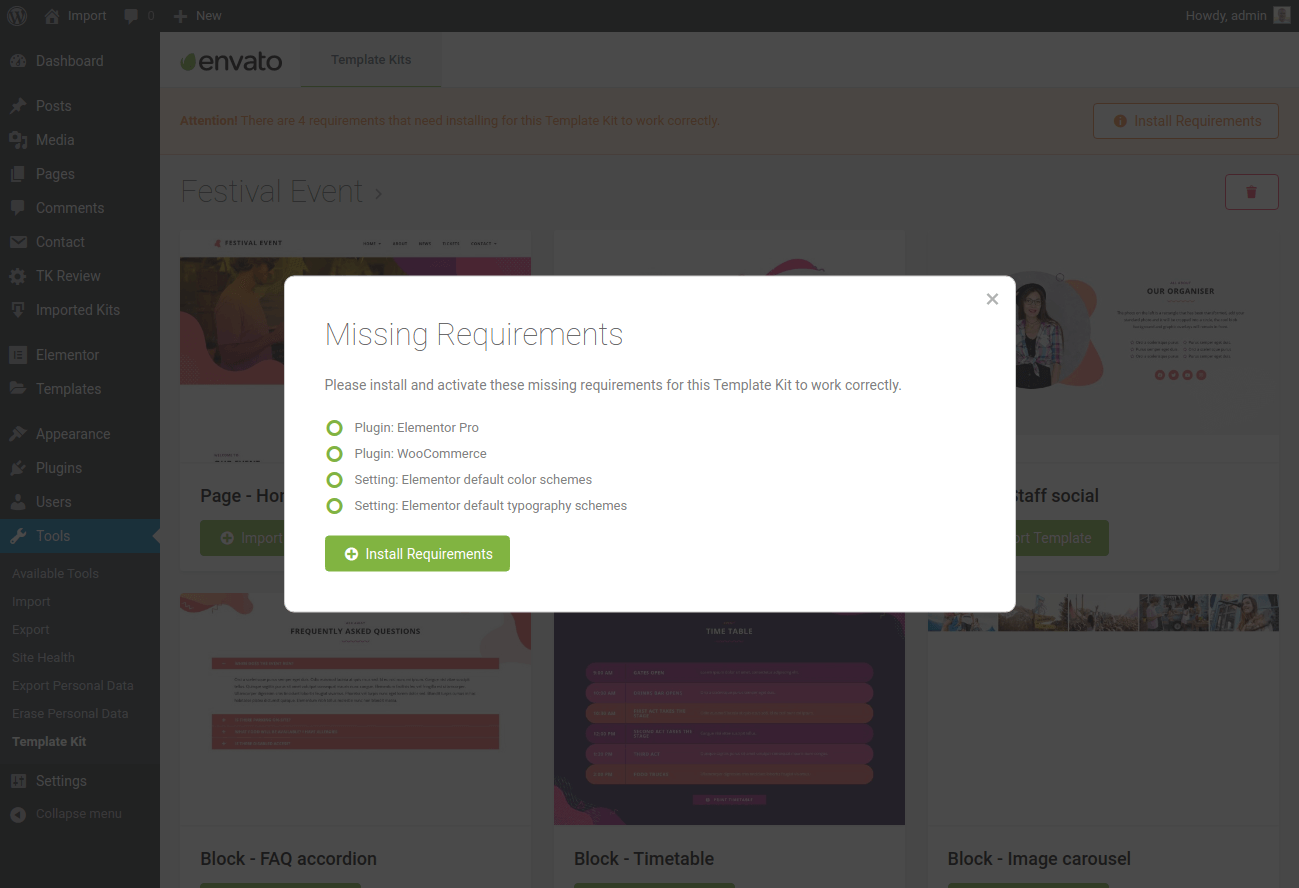Select the Elementor default typography schemes circle

coord(335,506)
